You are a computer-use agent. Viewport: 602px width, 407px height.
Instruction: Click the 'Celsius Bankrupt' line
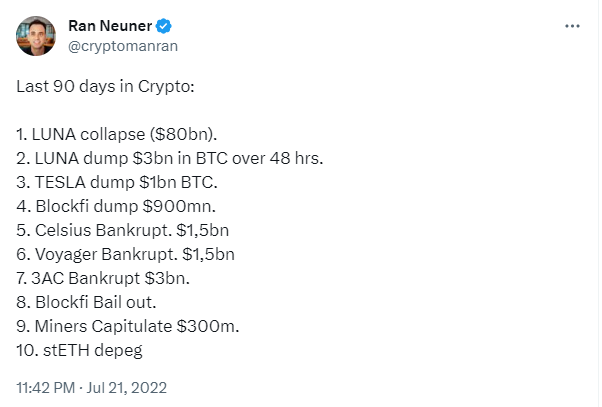(122, 230)
